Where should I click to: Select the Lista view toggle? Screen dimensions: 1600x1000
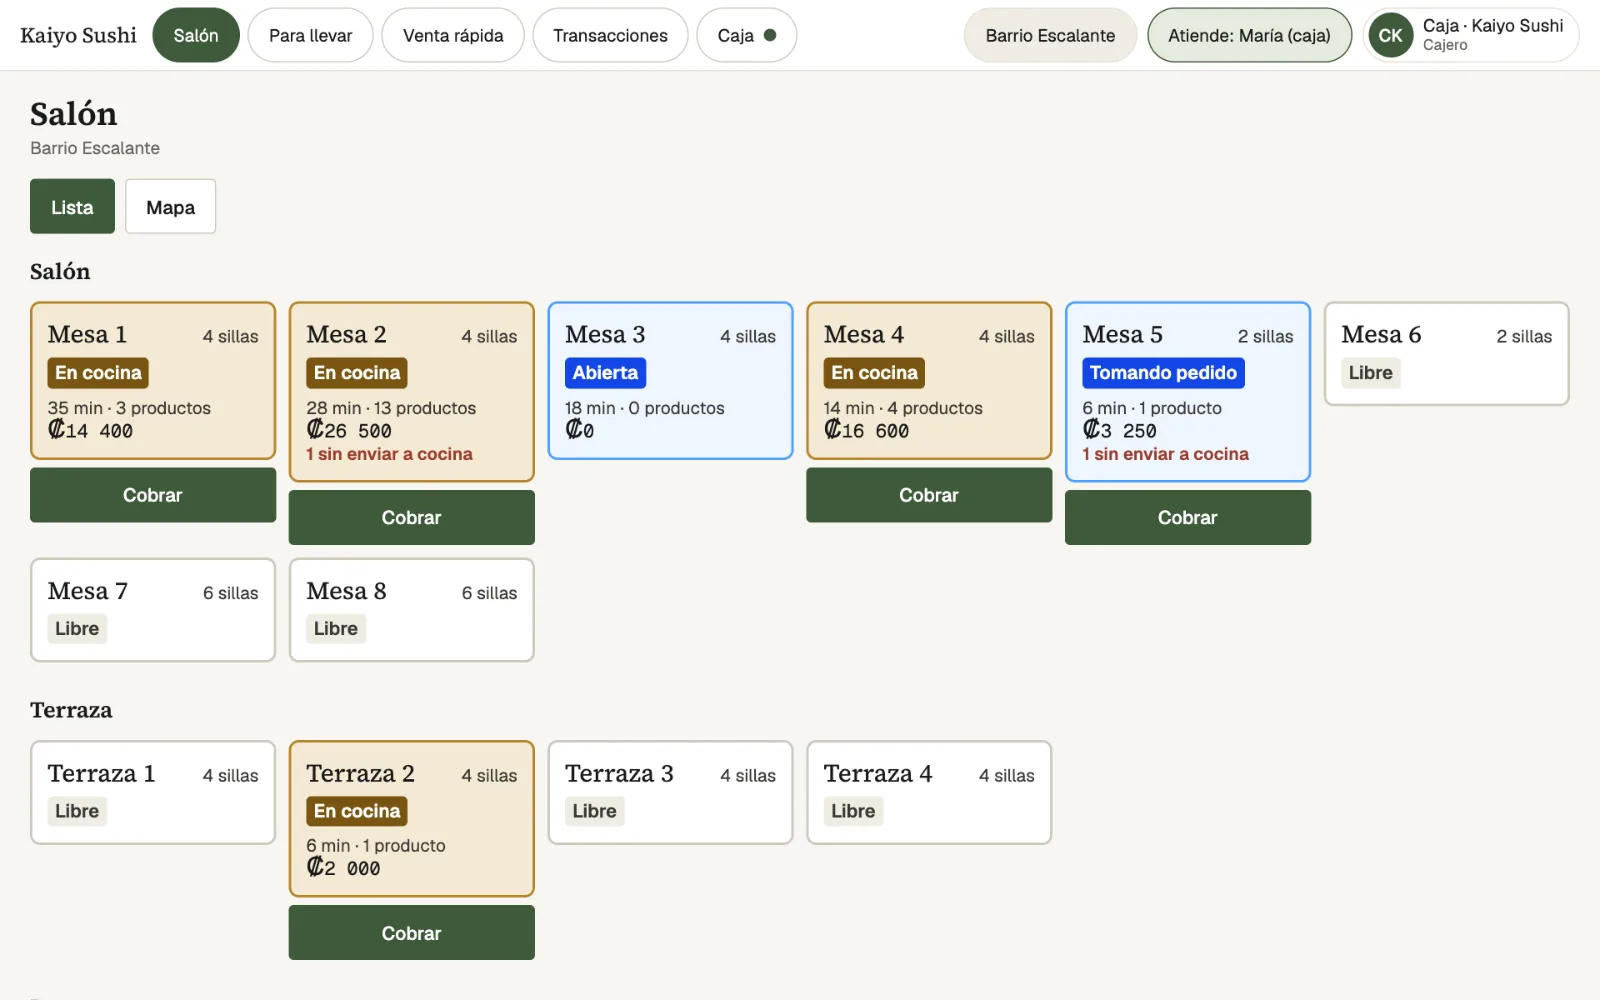click(72, 207)
